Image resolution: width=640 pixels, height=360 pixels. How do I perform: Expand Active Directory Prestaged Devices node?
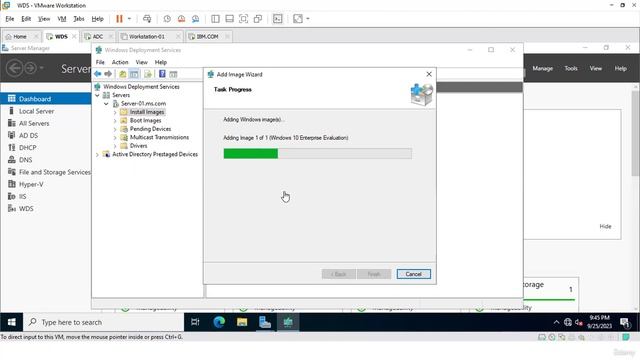click(97, 155)
